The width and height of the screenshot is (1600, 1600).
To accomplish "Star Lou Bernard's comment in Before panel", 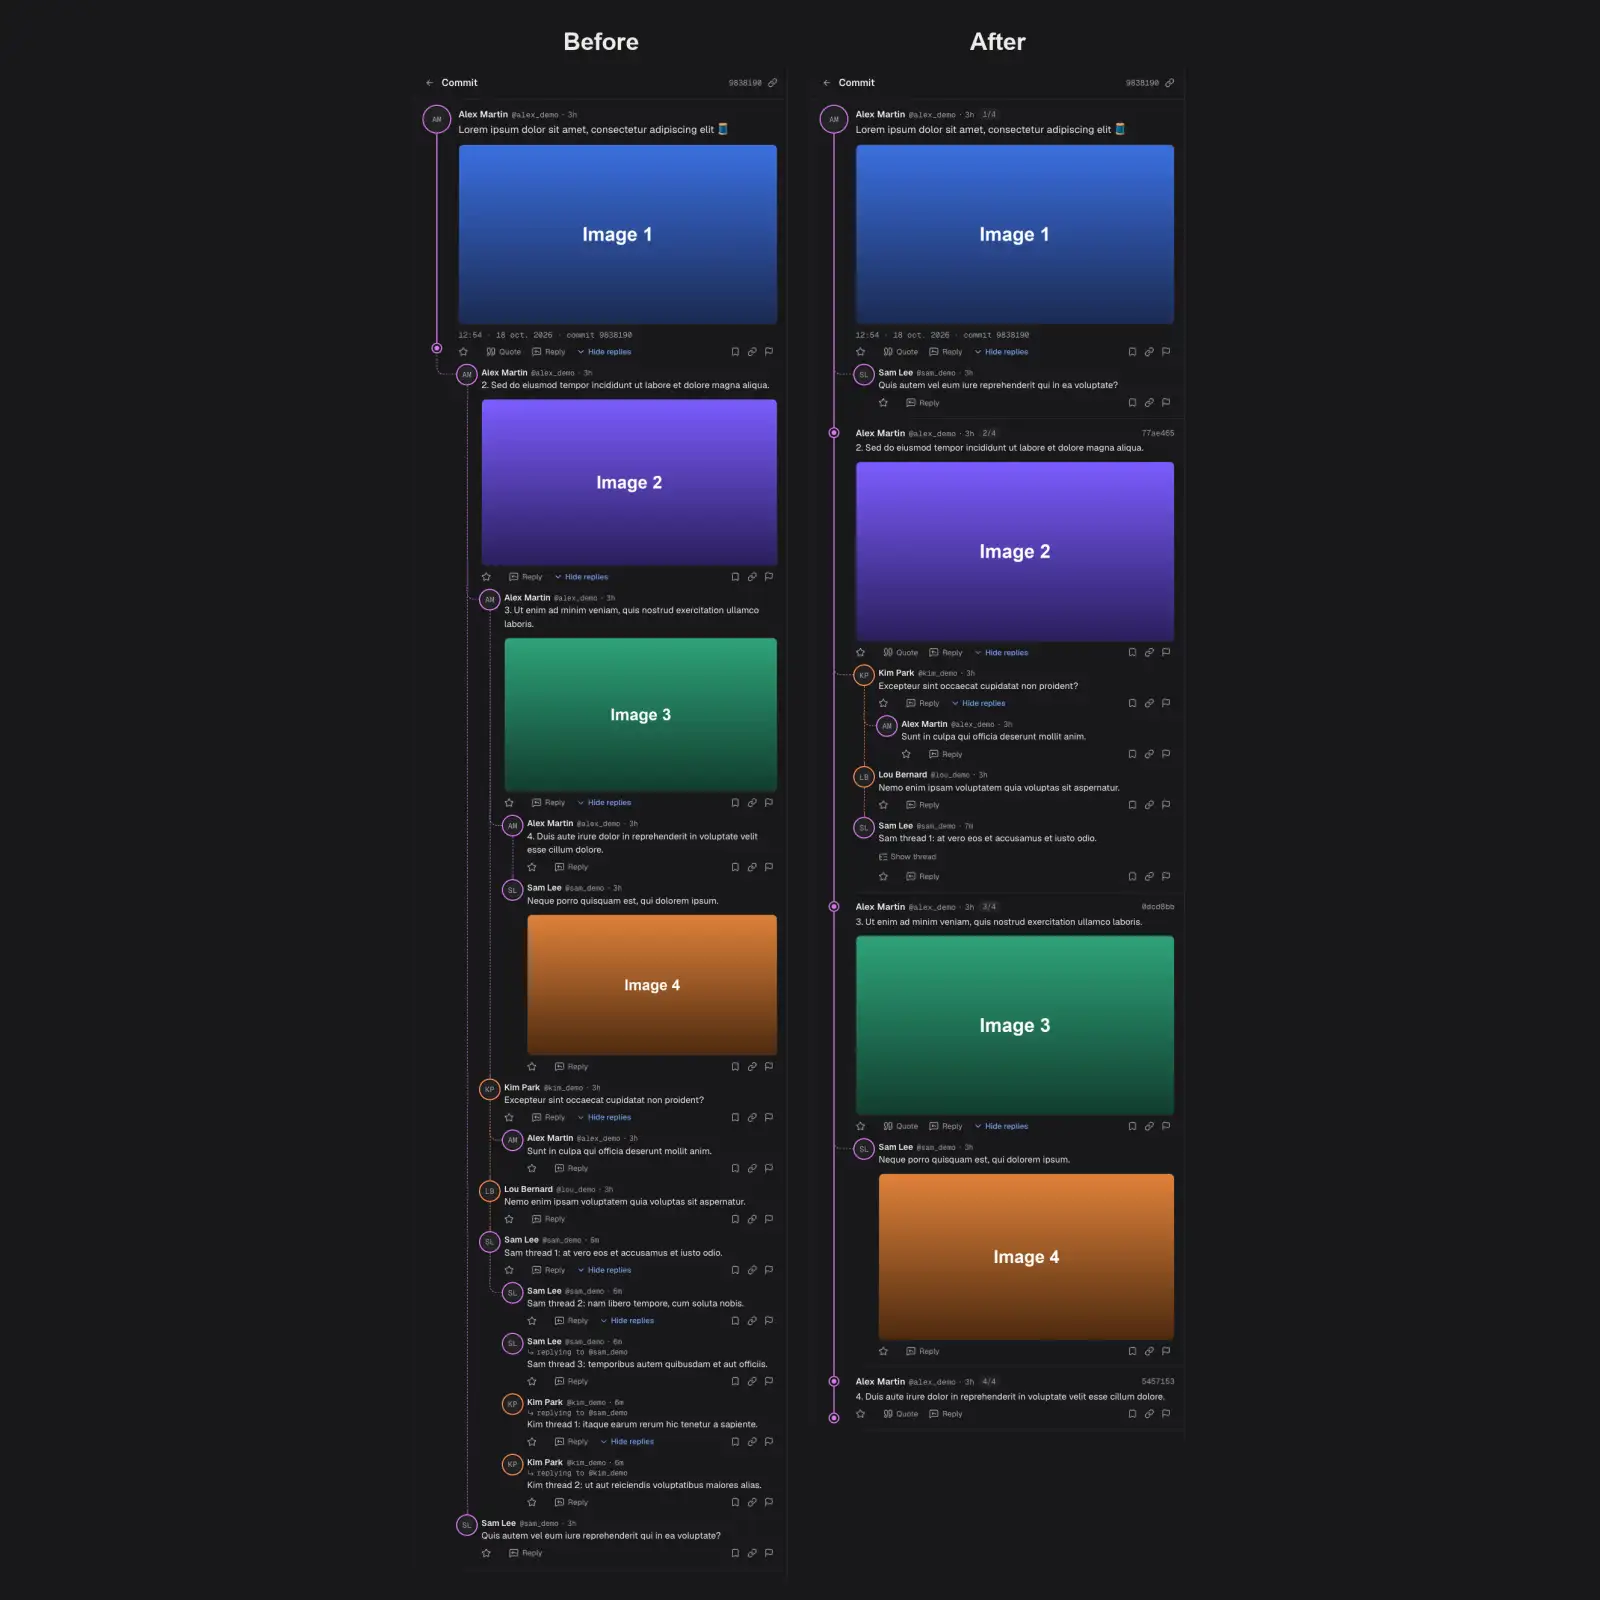I will tap(509, 1219).
